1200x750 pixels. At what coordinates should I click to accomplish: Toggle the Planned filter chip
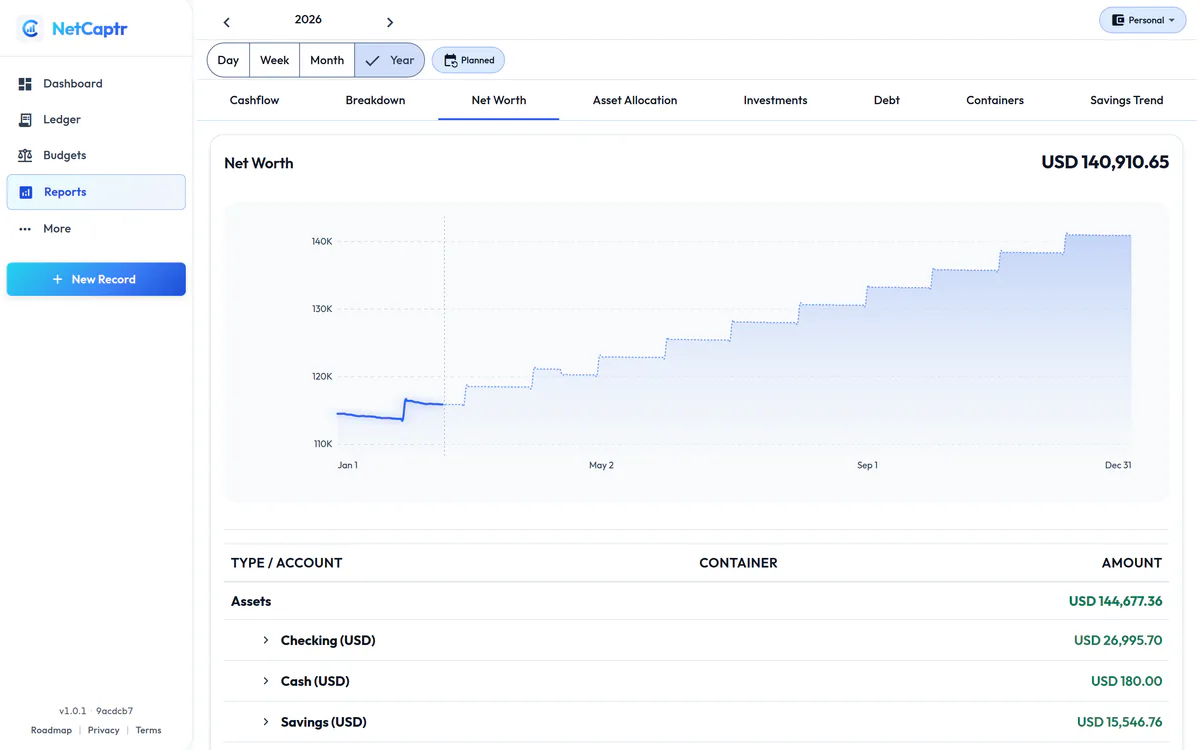(468, 60)
